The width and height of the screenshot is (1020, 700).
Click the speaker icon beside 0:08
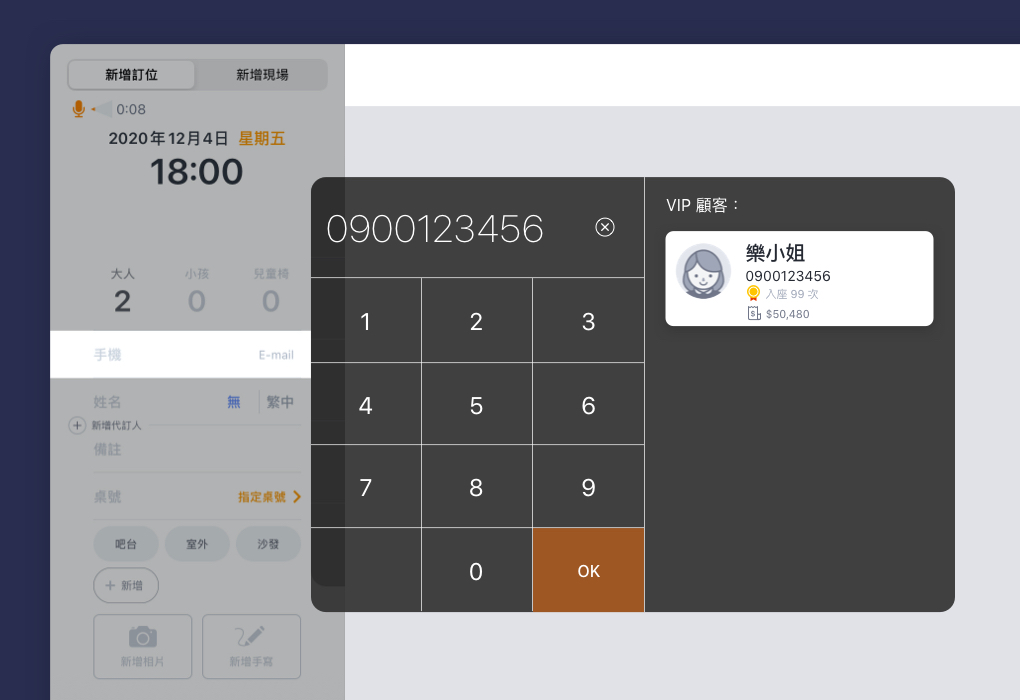pos(102,109)
